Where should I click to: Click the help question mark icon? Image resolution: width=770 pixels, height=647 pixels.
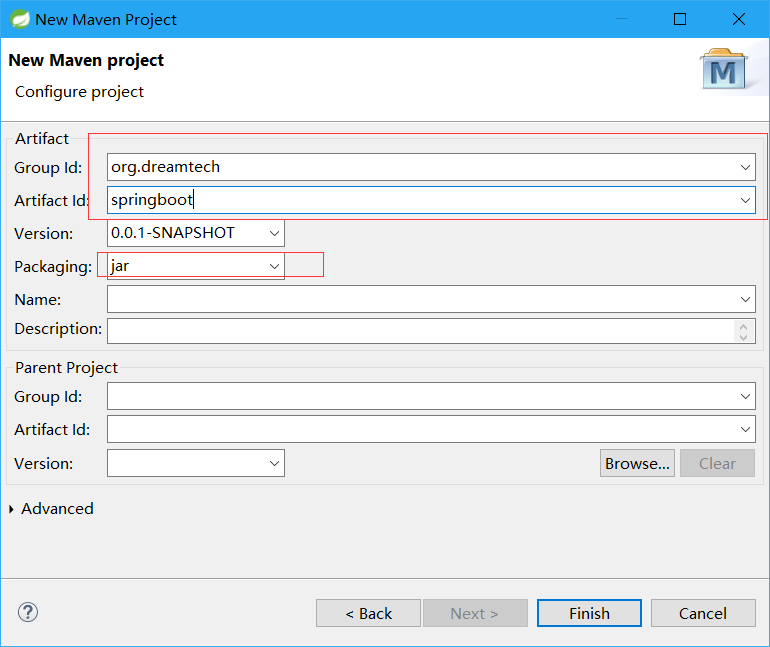pyautogui.click(x=28, y=612)
